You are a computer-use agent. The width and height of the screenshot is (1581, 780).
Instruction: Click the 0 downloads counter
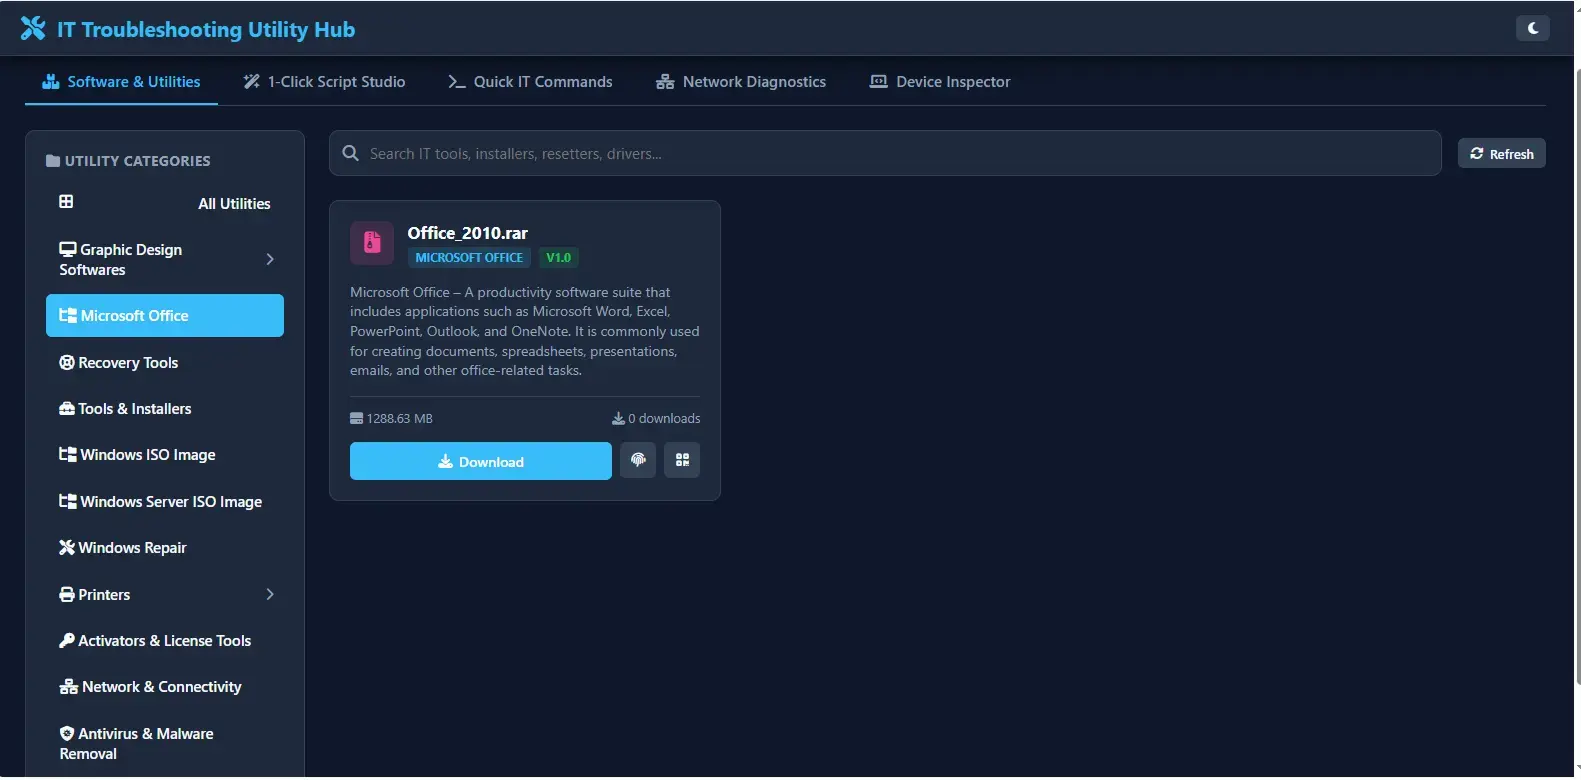click(x=656, y=418)
